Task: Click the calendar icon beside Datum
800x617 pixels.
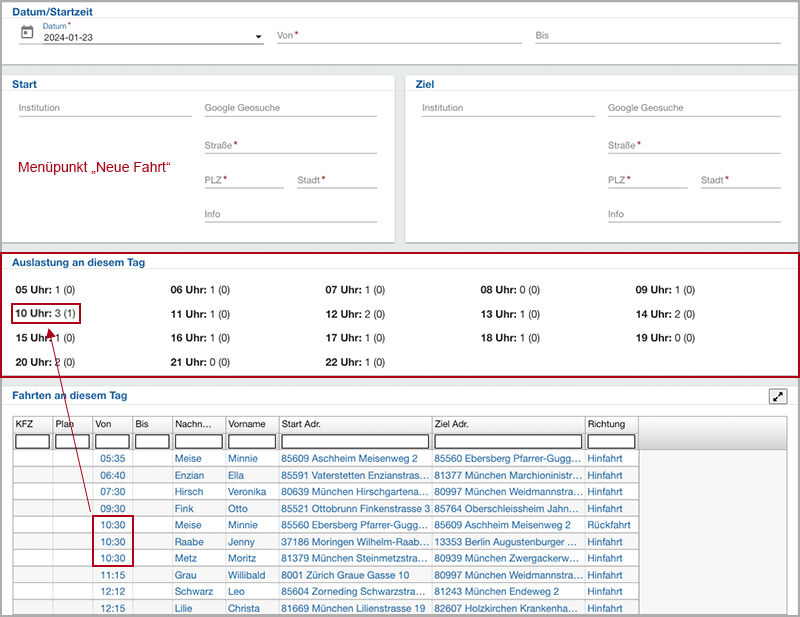Action: 27,32
